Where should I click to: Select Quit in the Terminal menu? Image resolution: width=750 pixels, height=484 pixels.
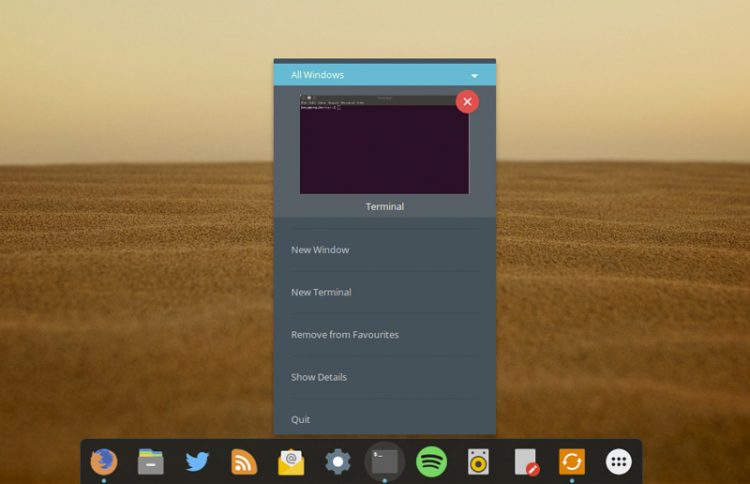[385, 419]
